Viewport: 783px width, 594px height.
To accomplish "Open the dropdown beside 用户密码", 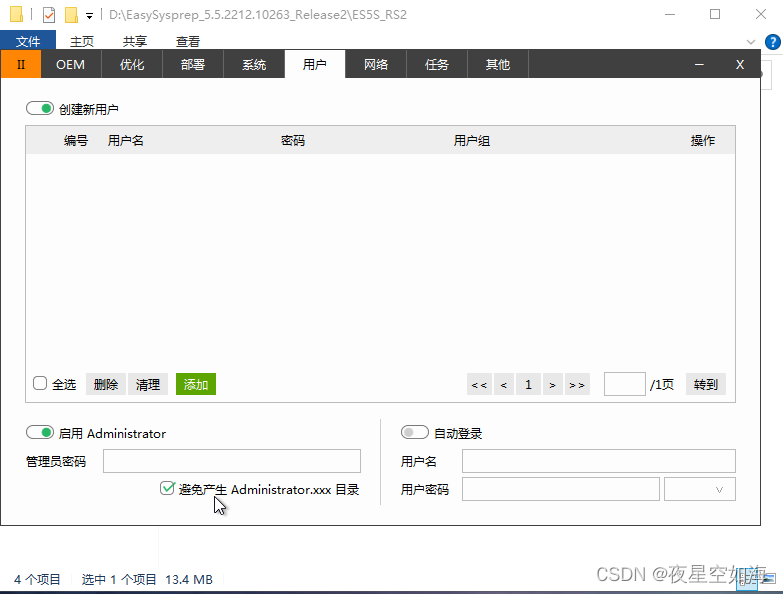I will (x=700, y=489).
